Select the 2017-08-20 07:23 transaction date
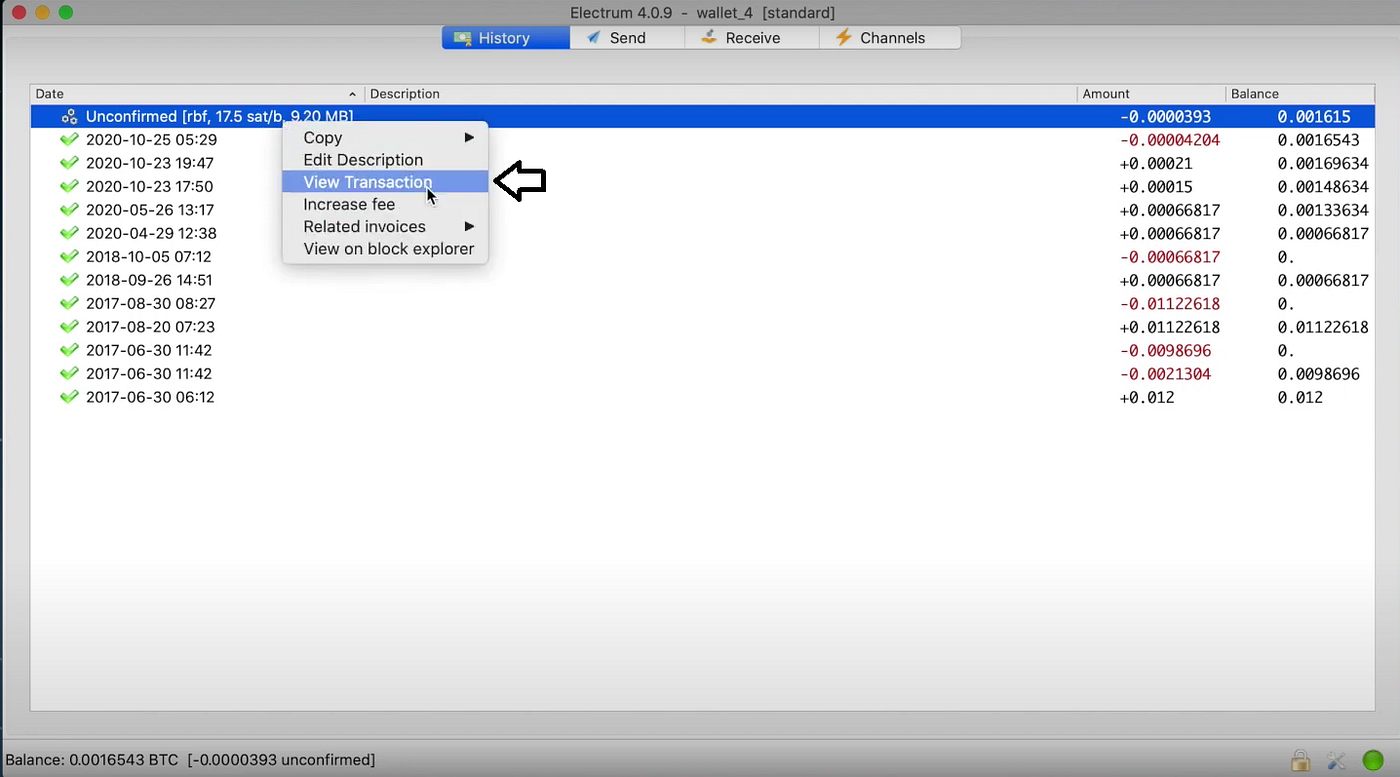1400x777 pixels. point(150,327)
